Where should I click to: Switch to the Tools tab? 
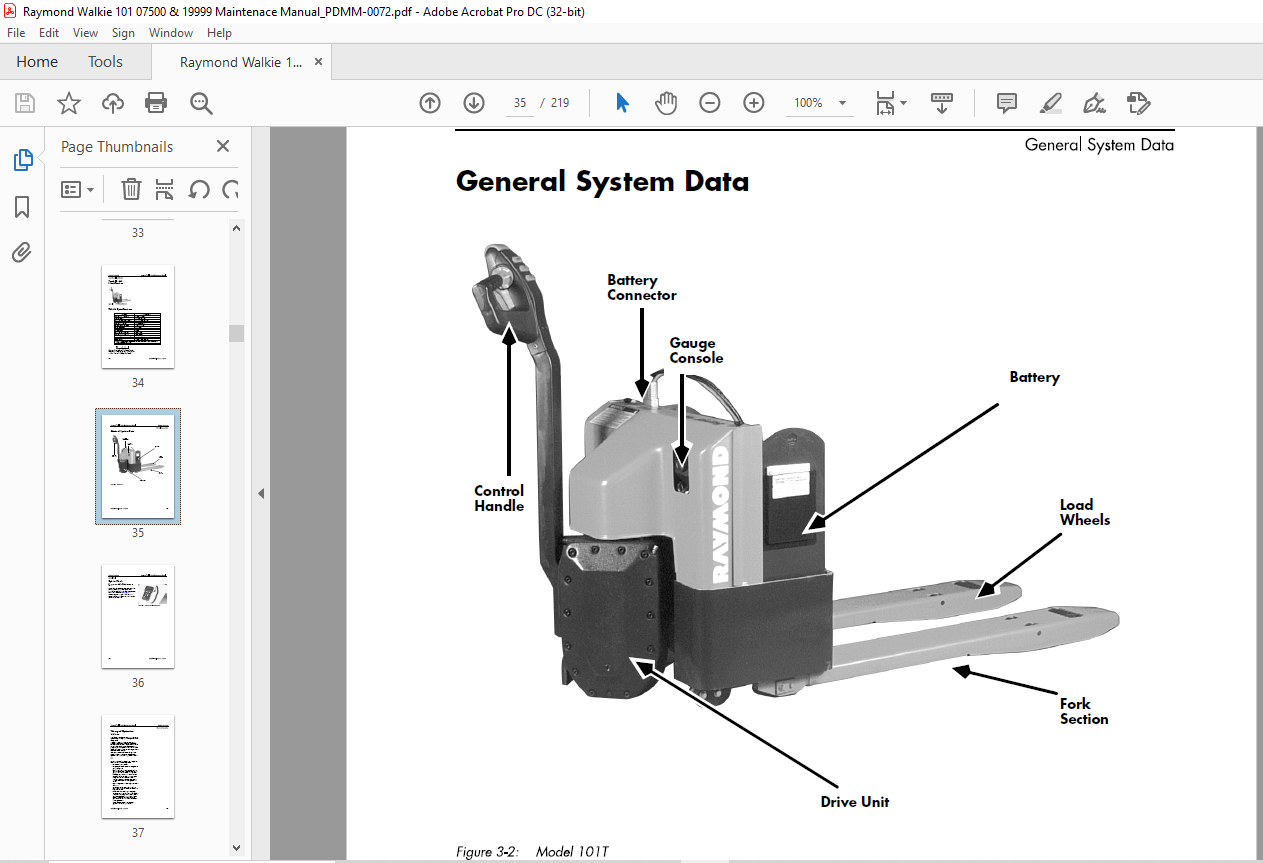[105, 62]
